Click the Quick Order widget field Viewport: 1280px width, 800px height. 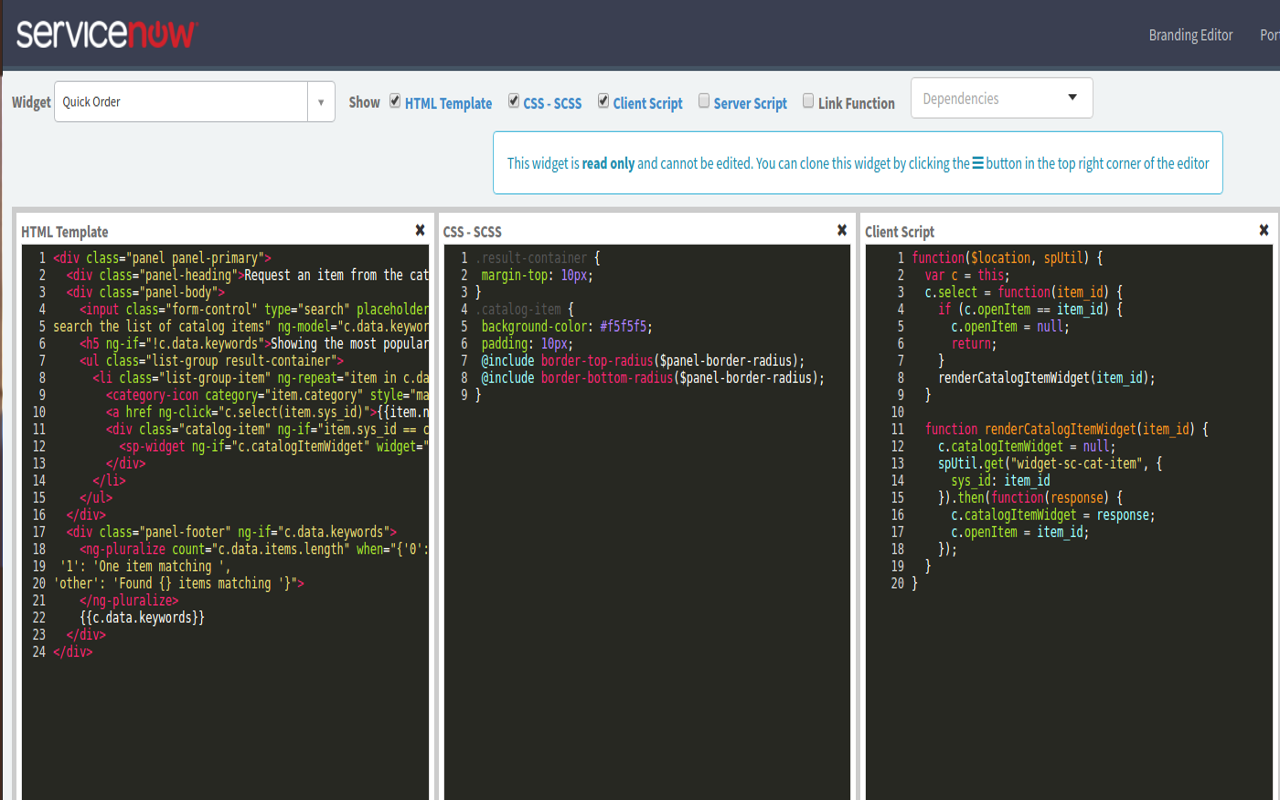181,102
